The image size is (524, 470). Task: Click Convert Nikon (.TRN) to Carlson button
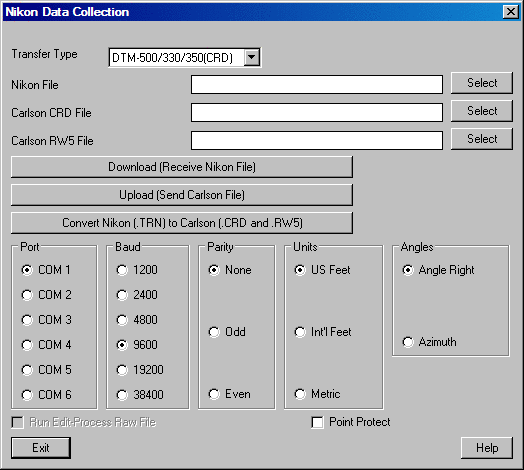(x=182, y=223)
